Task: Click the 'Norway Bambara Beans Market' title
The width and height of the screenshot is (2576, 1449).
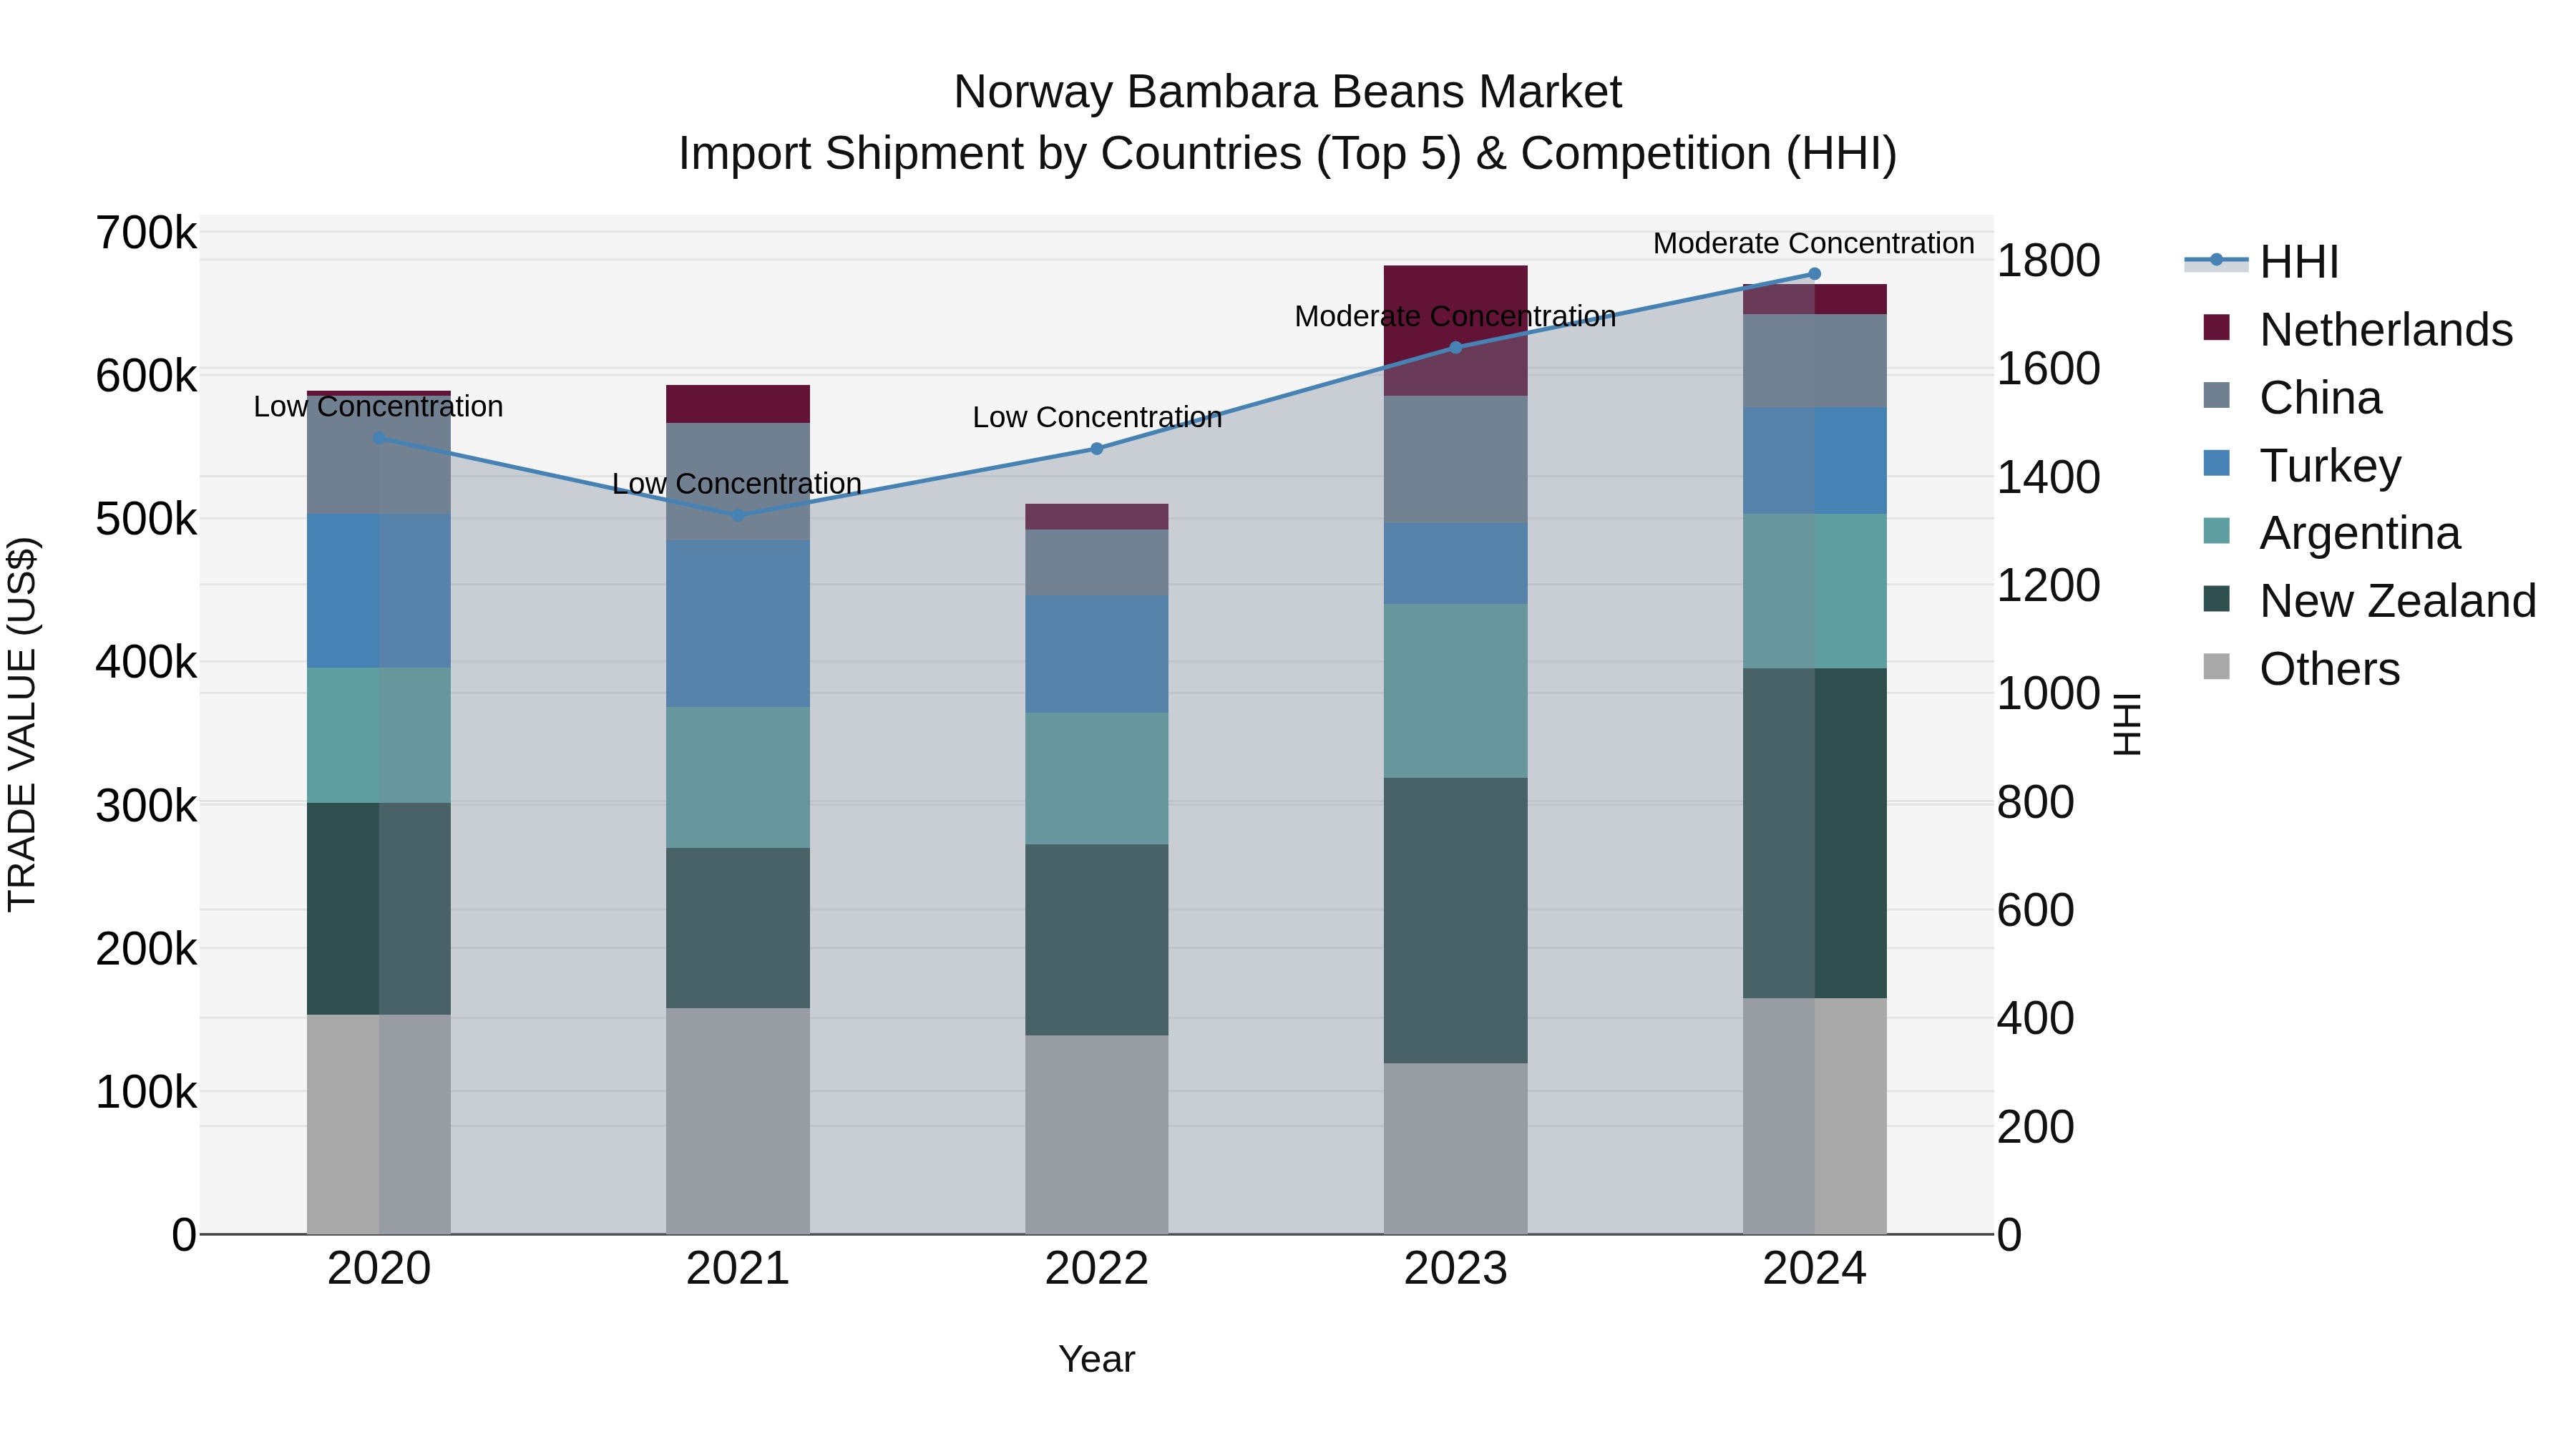Action: pos(1288,92)
